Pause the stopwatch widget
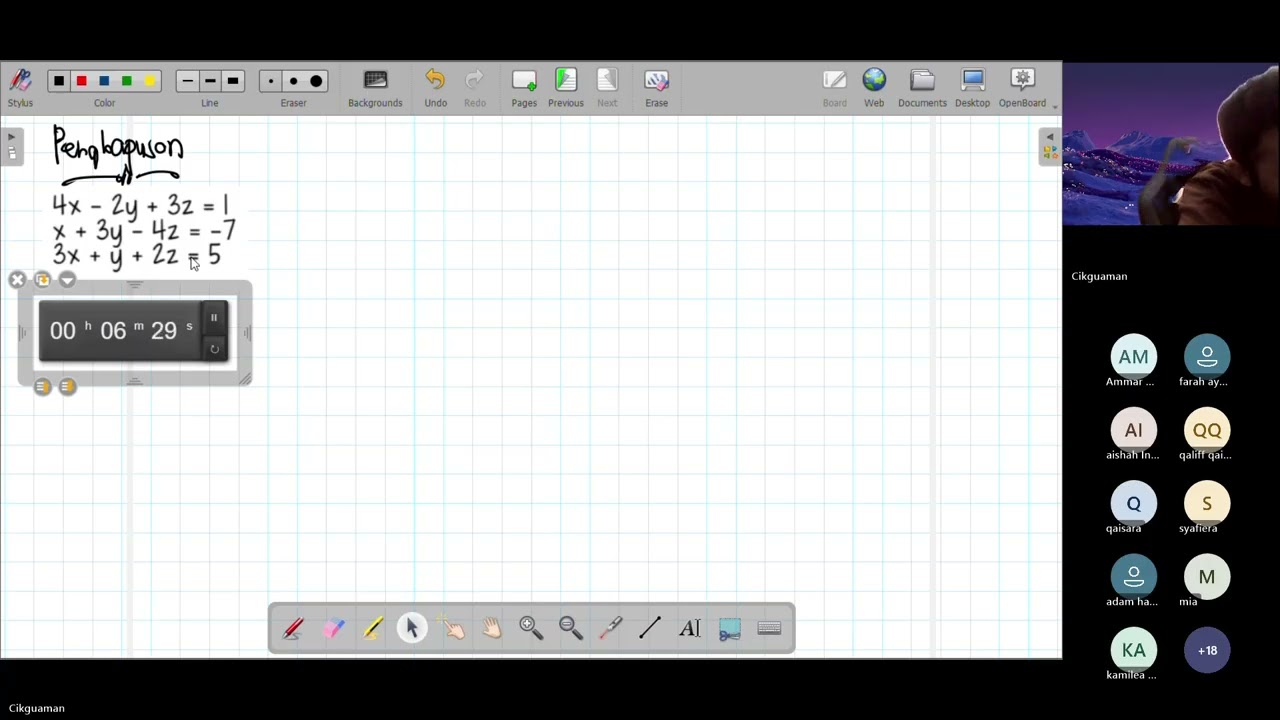The width and height of the screenshot is (1280, 720). (x=214, y=318)
